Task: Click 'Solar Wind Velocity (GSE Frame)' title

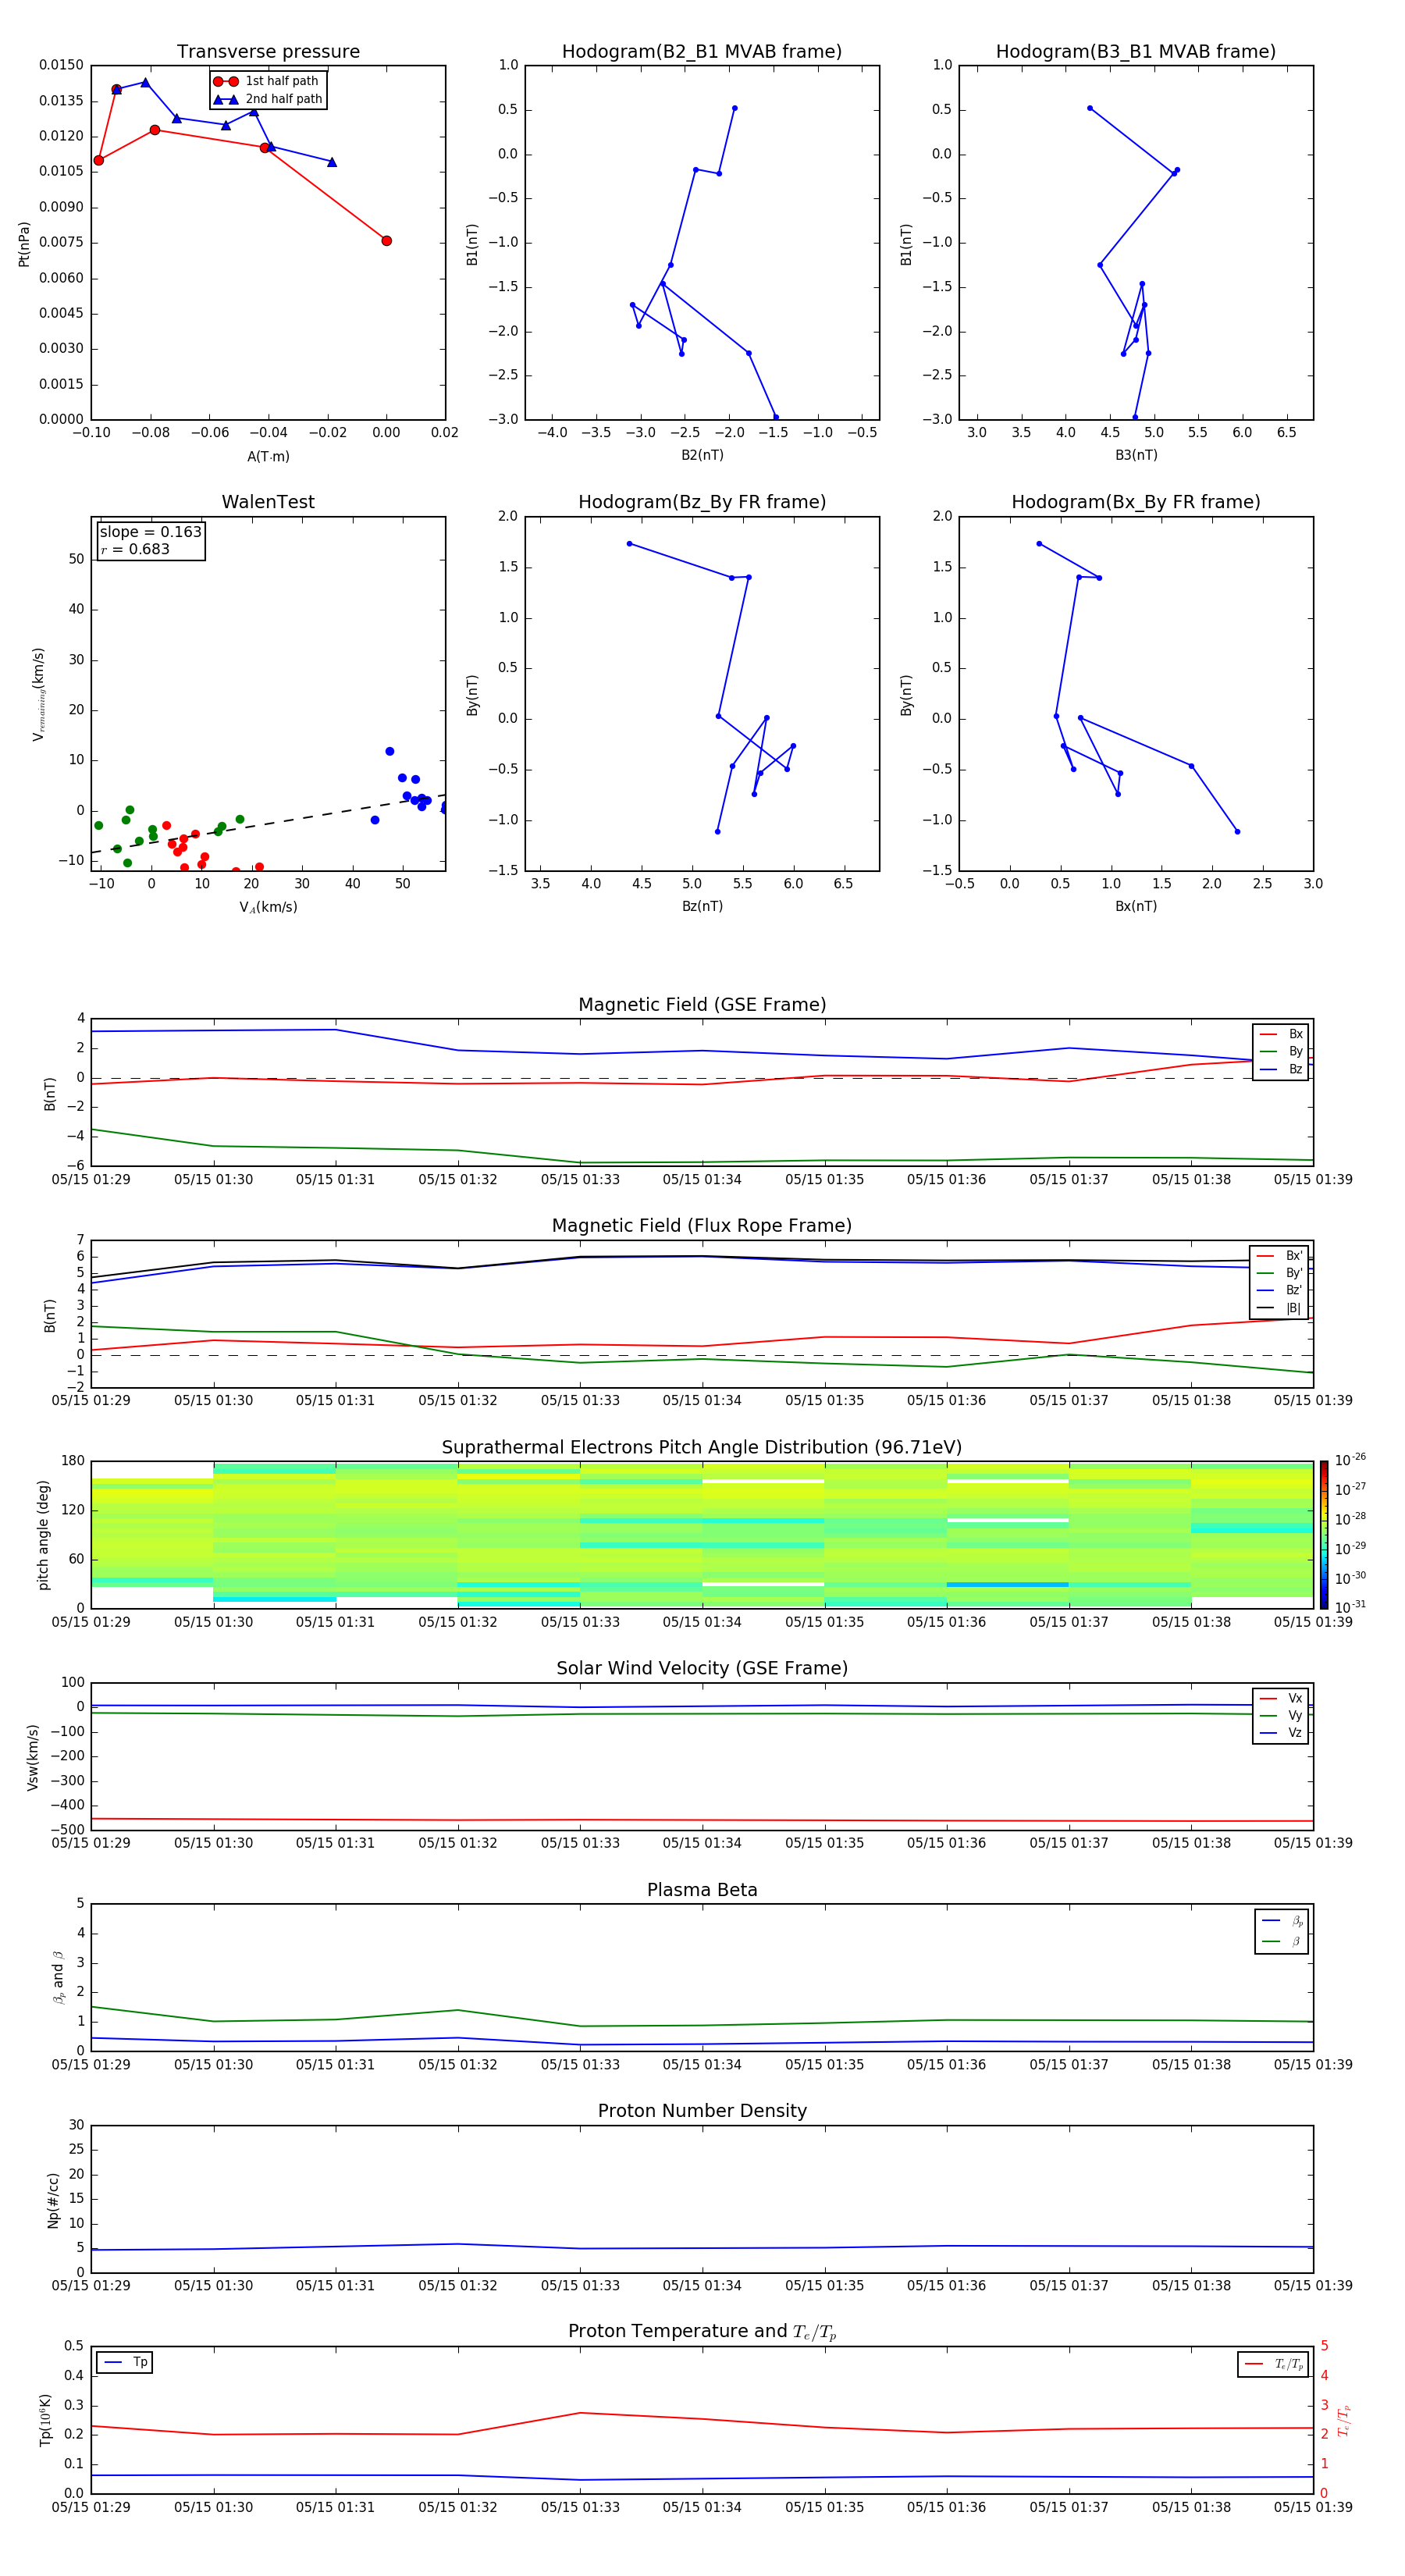Action: [702, 1669]
